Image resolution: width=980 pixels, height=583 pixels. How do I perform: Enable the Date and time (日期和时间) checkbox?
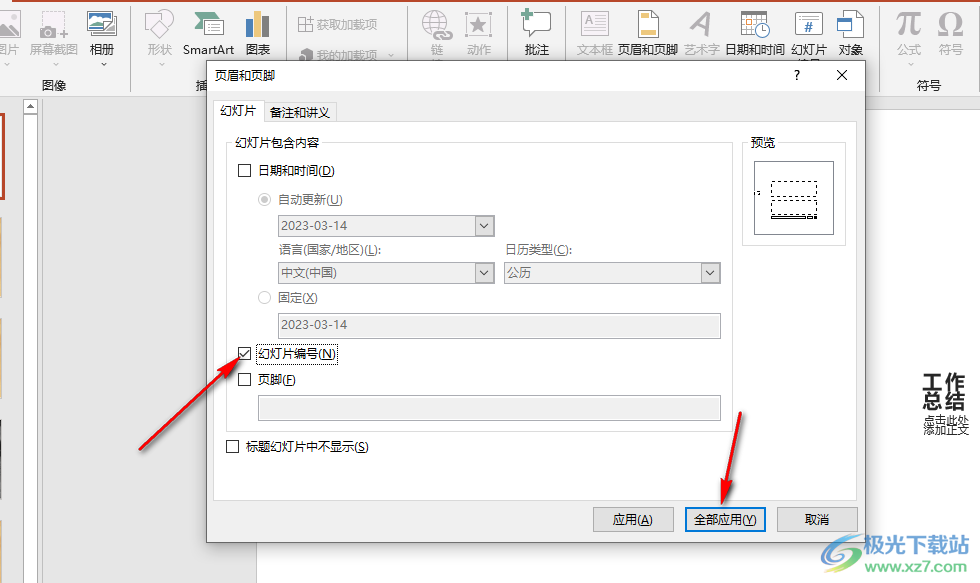click(244, 171)
